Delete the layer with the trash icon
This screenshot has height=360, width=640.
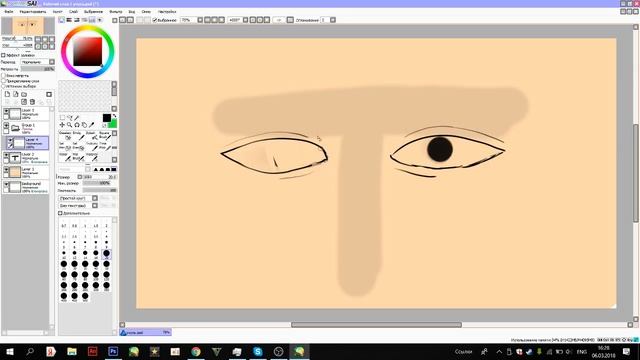coord(32,102)
